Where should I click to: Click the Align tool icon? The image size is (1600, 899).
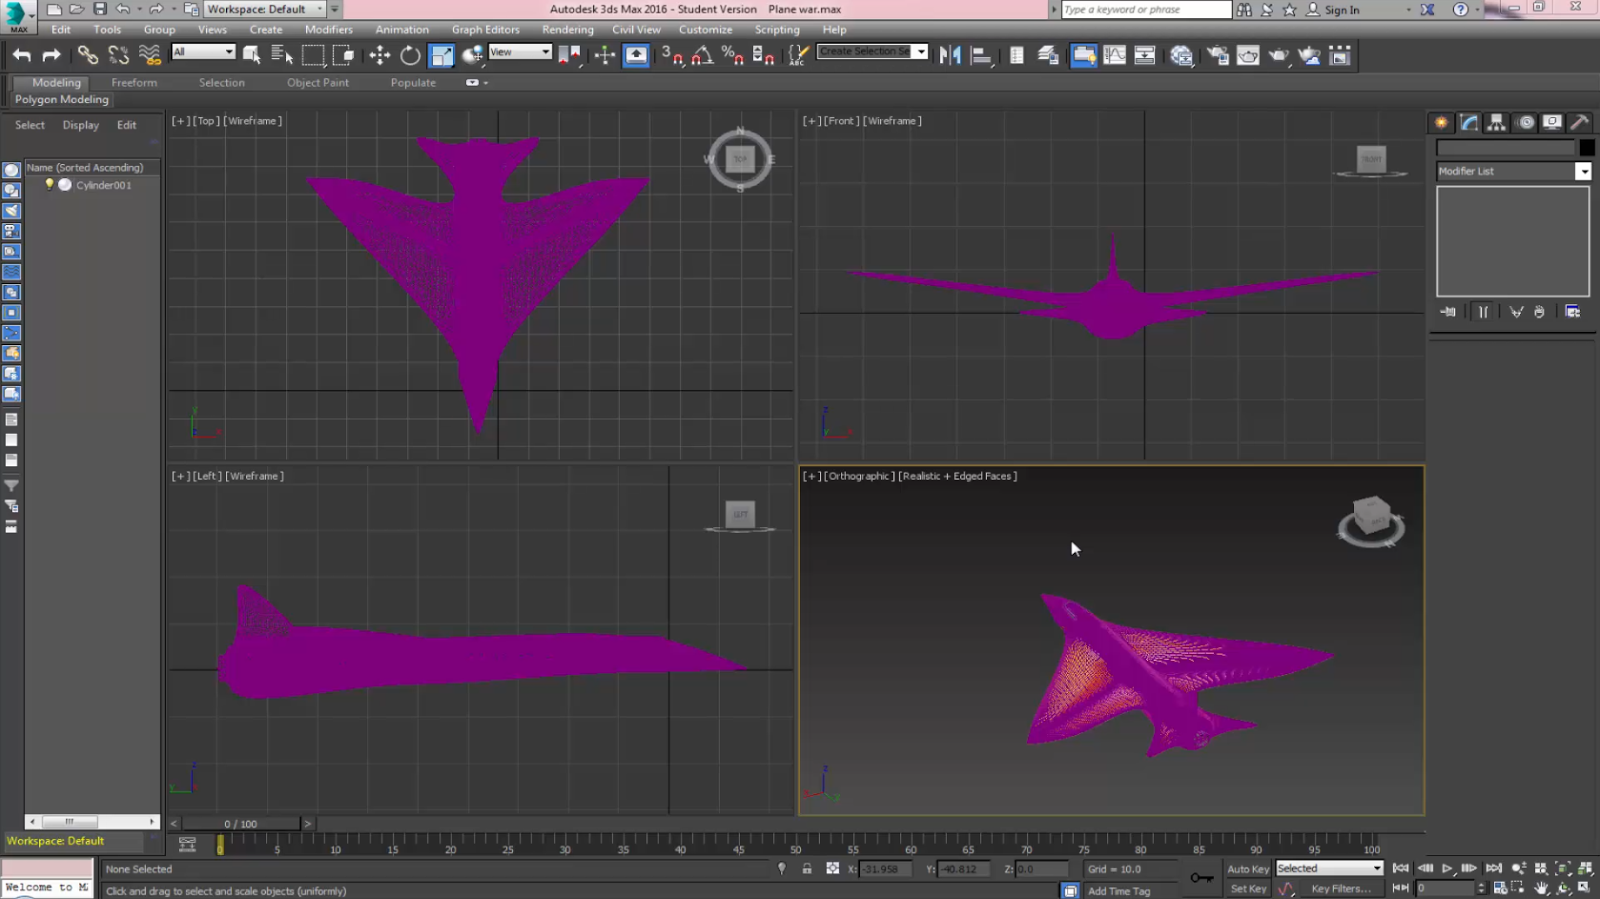[981, 55]
